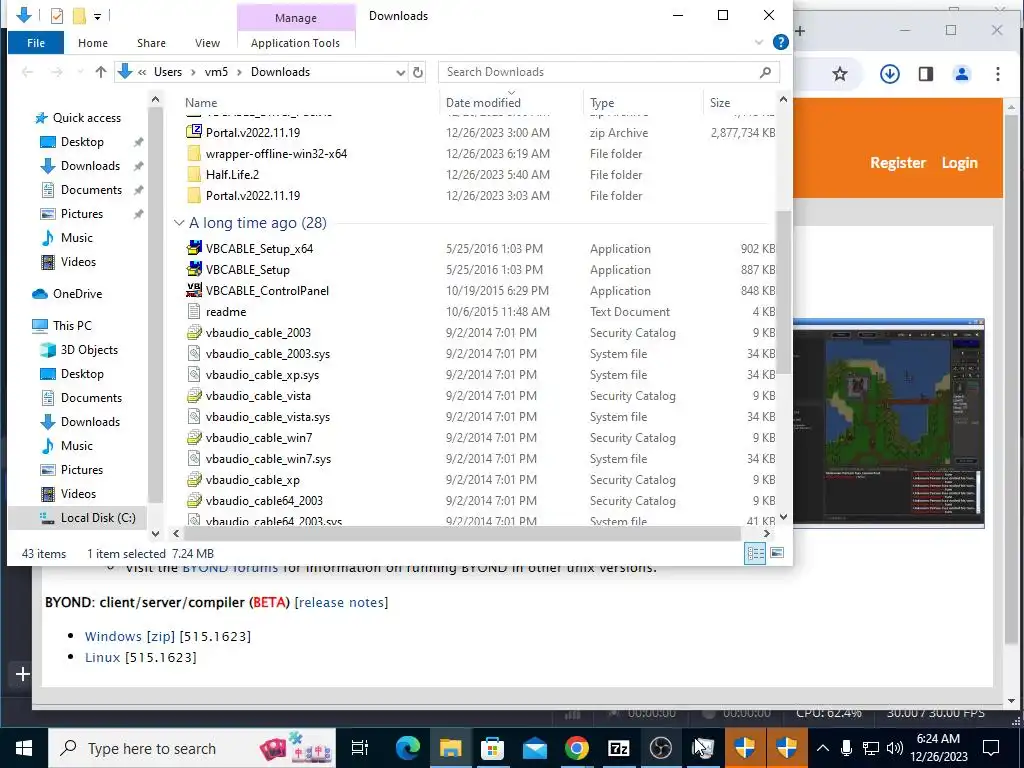Sort files by the Type column
The image size is (1024, 768).
pos(601,103)
